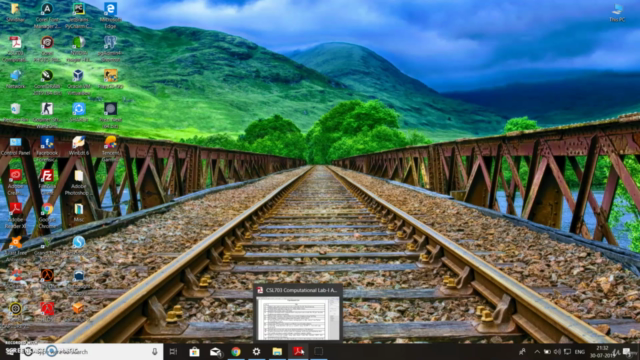Select the Network desktop icon

pyautogui.click(x=16, y=79)
